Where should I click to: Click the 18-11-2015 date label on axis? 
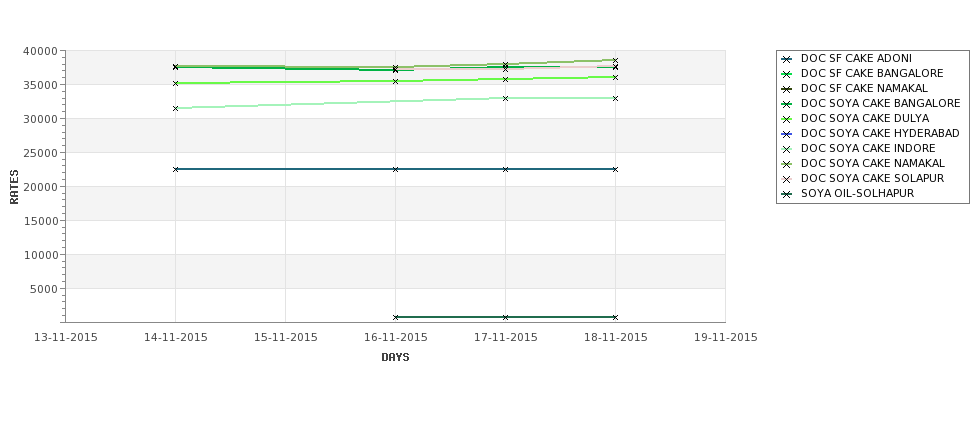[616, 337]
